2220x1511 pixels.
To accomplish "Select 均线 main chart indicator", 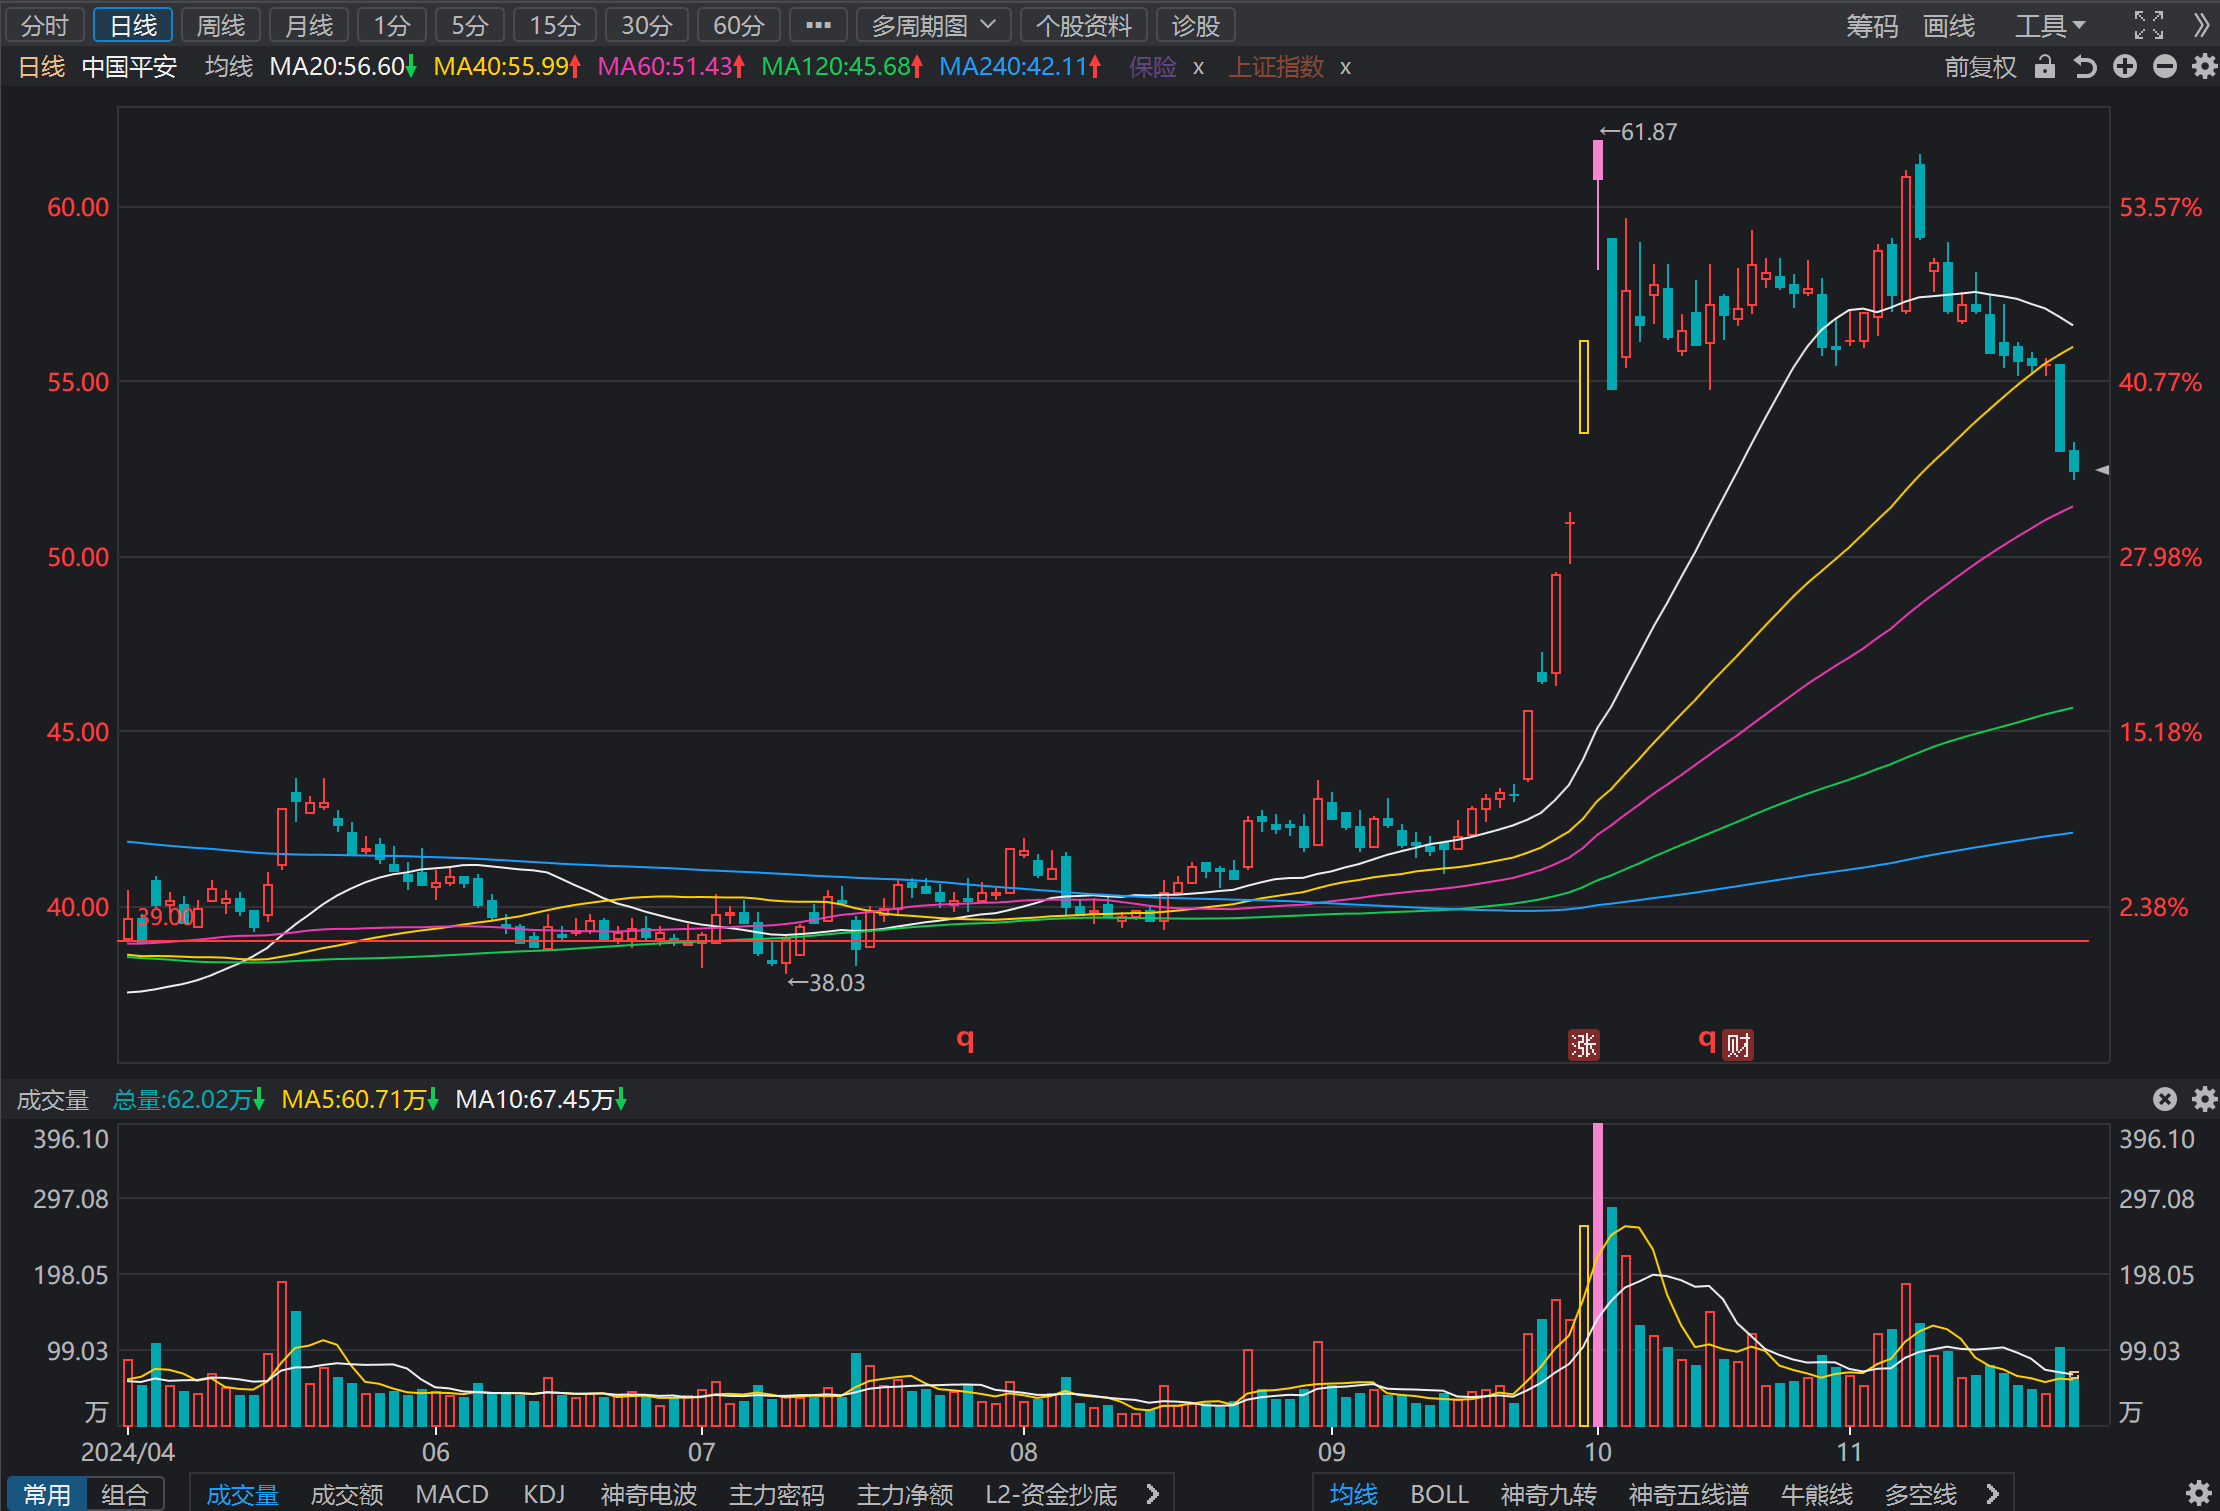I will [x=1354, y=1494].
